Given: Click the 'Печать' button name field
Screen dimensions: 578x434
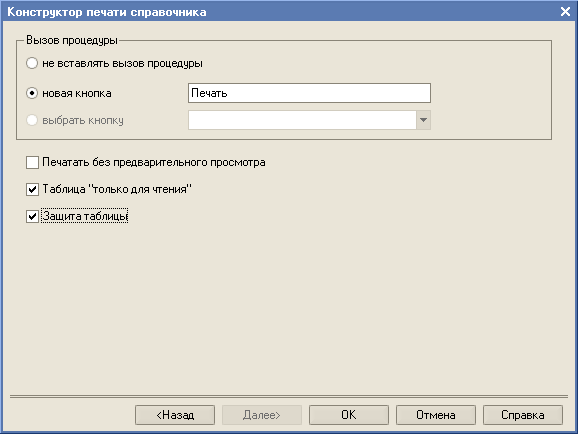Looking at the screenshot, I should coord(309,93).
